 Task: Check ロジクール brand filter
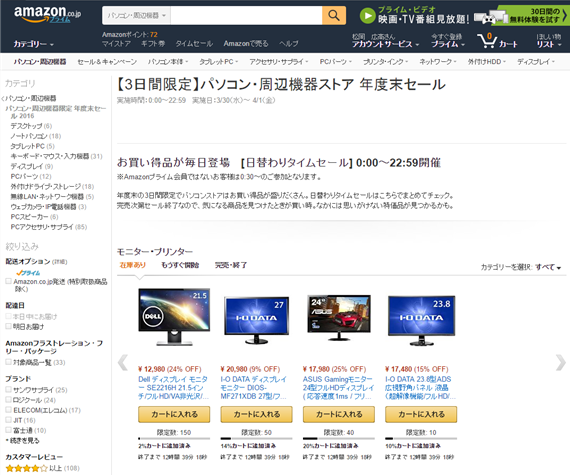[x=8, y=400]
